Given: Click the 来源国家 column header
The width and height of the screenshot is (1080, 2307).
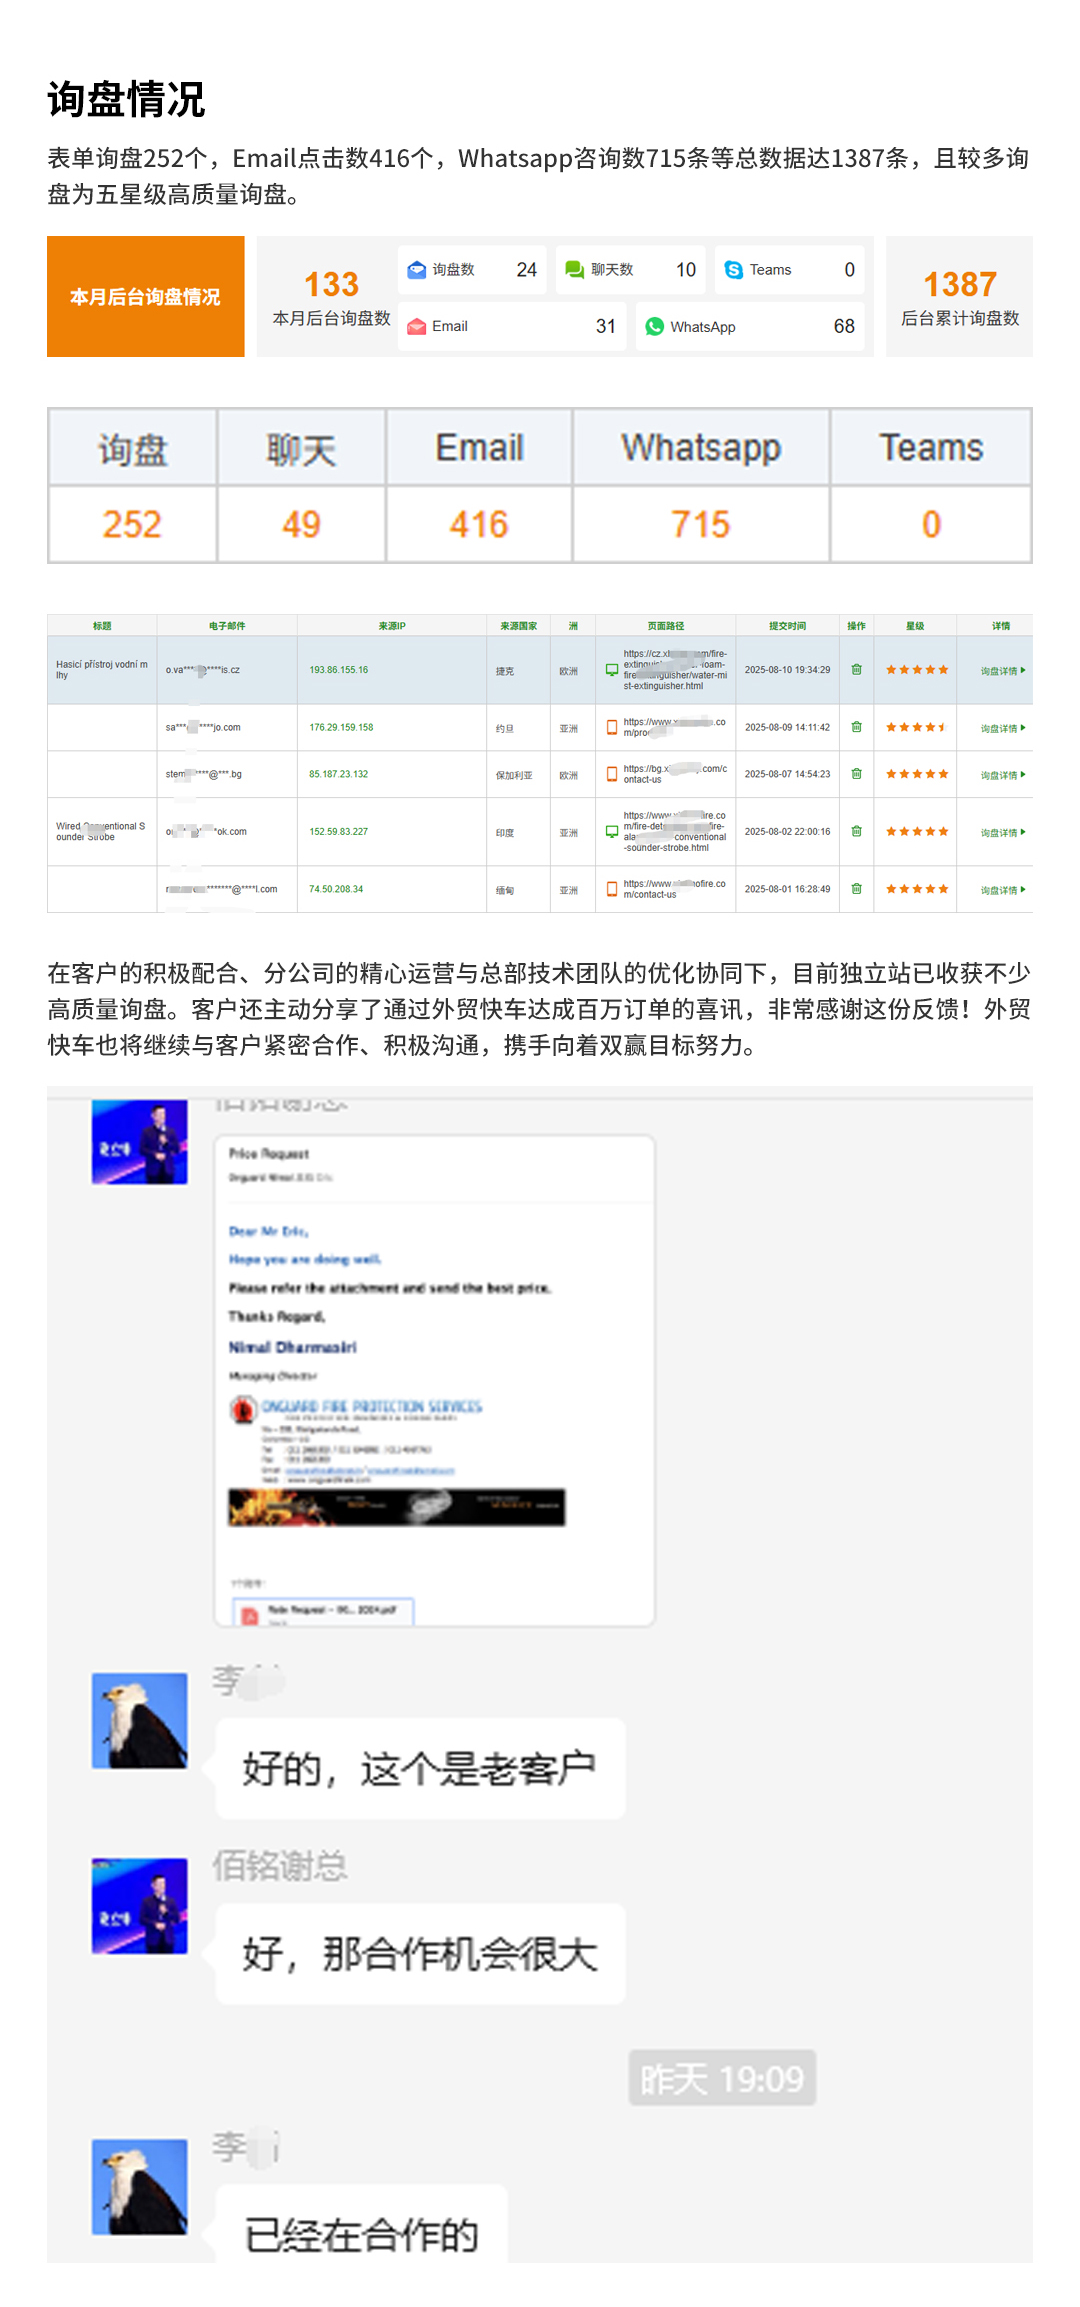Looking at the screenshot, I should pos(518,626).
